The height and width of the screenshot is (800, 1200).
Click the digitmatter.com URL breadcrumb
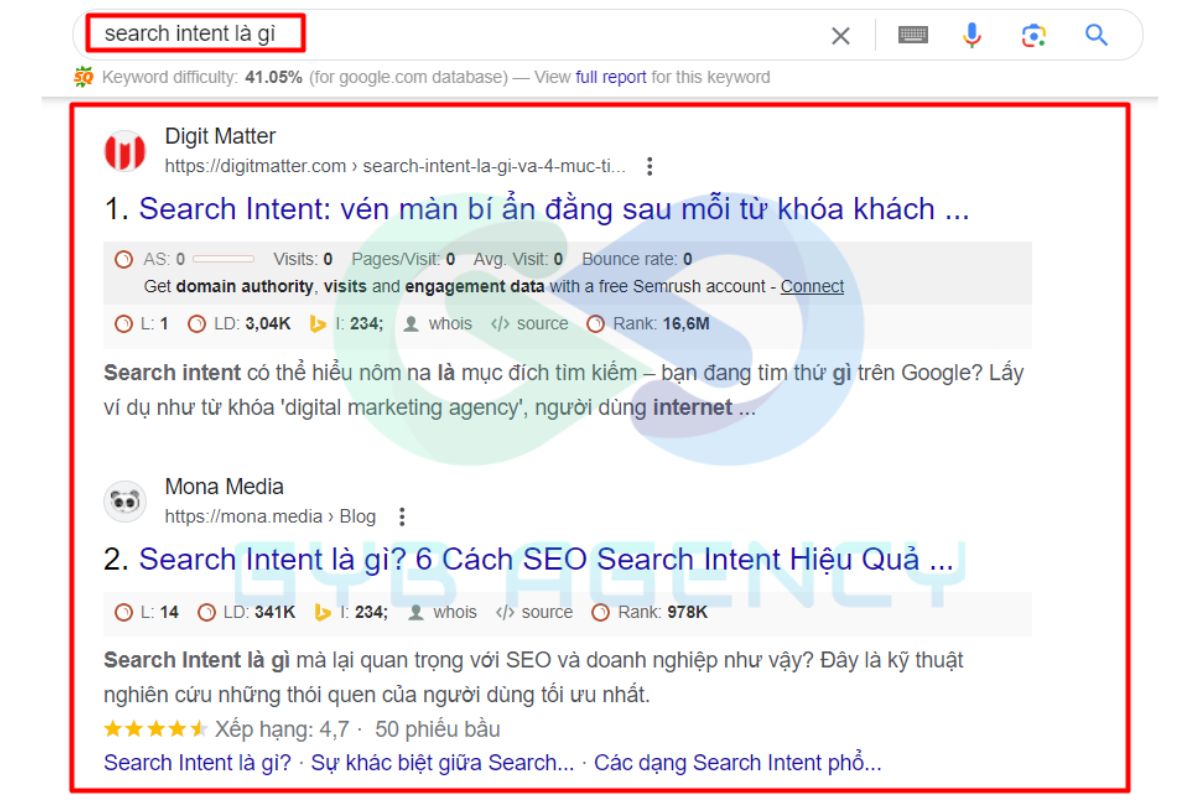point(395,166)
